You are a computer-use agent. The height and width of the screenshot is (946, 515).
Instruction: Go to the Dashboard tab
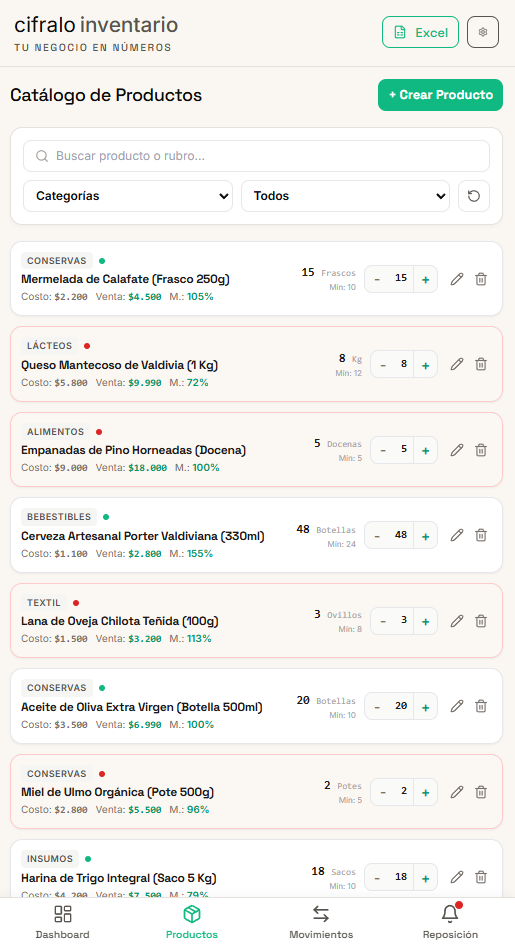[63, 922]
